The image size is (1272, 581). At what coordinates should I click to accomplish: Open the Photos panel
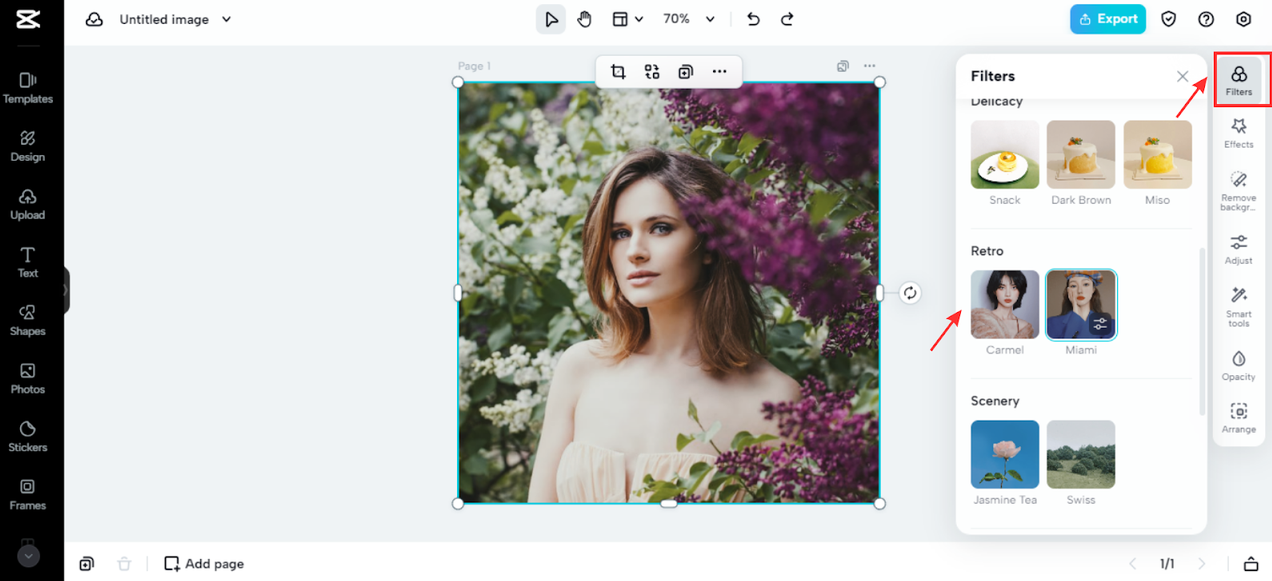pos(28,378)
